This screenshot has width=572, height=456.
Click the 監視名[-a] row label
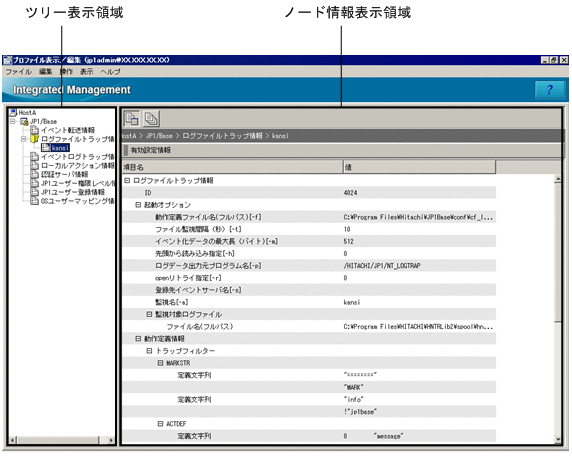pyautogui.click(x=171, y=302)
